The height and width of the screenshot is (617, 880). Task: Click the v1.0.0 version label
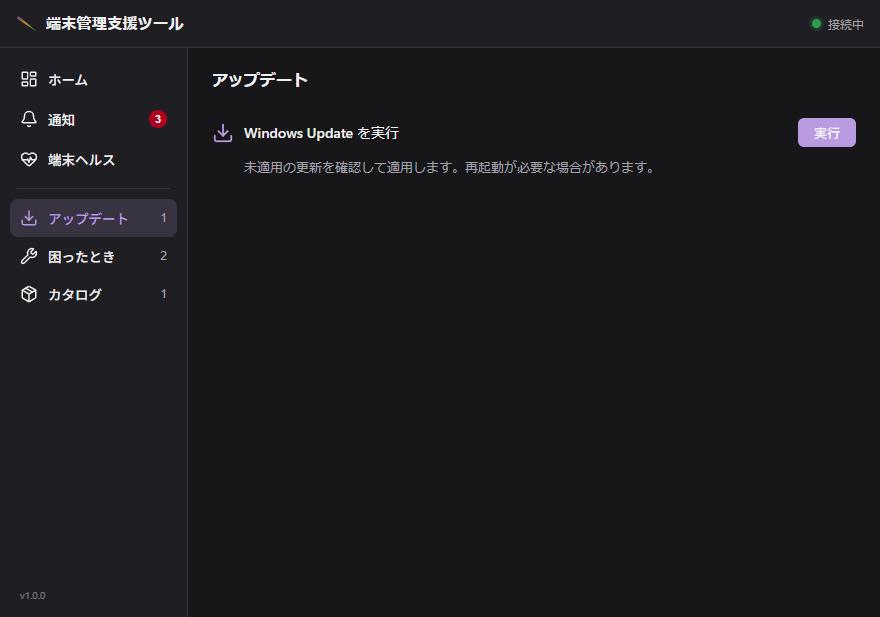pyautogui.click(x=33, y=596)
